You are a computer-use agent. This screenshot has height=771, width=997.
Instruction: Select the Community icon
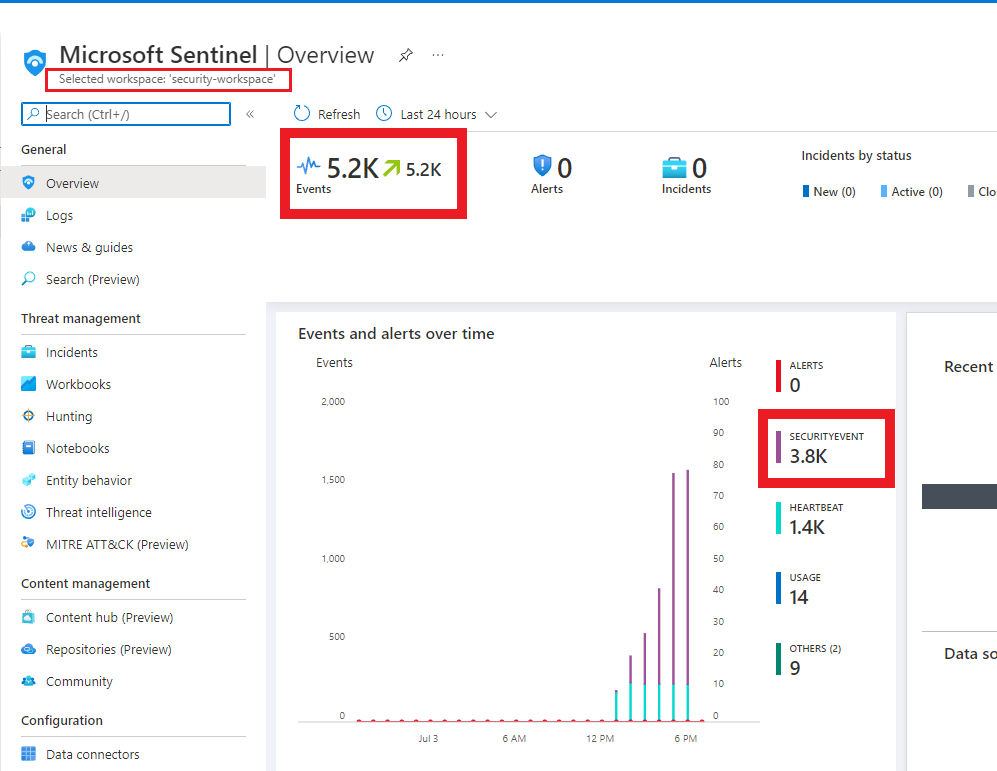[x=28, y=681]
